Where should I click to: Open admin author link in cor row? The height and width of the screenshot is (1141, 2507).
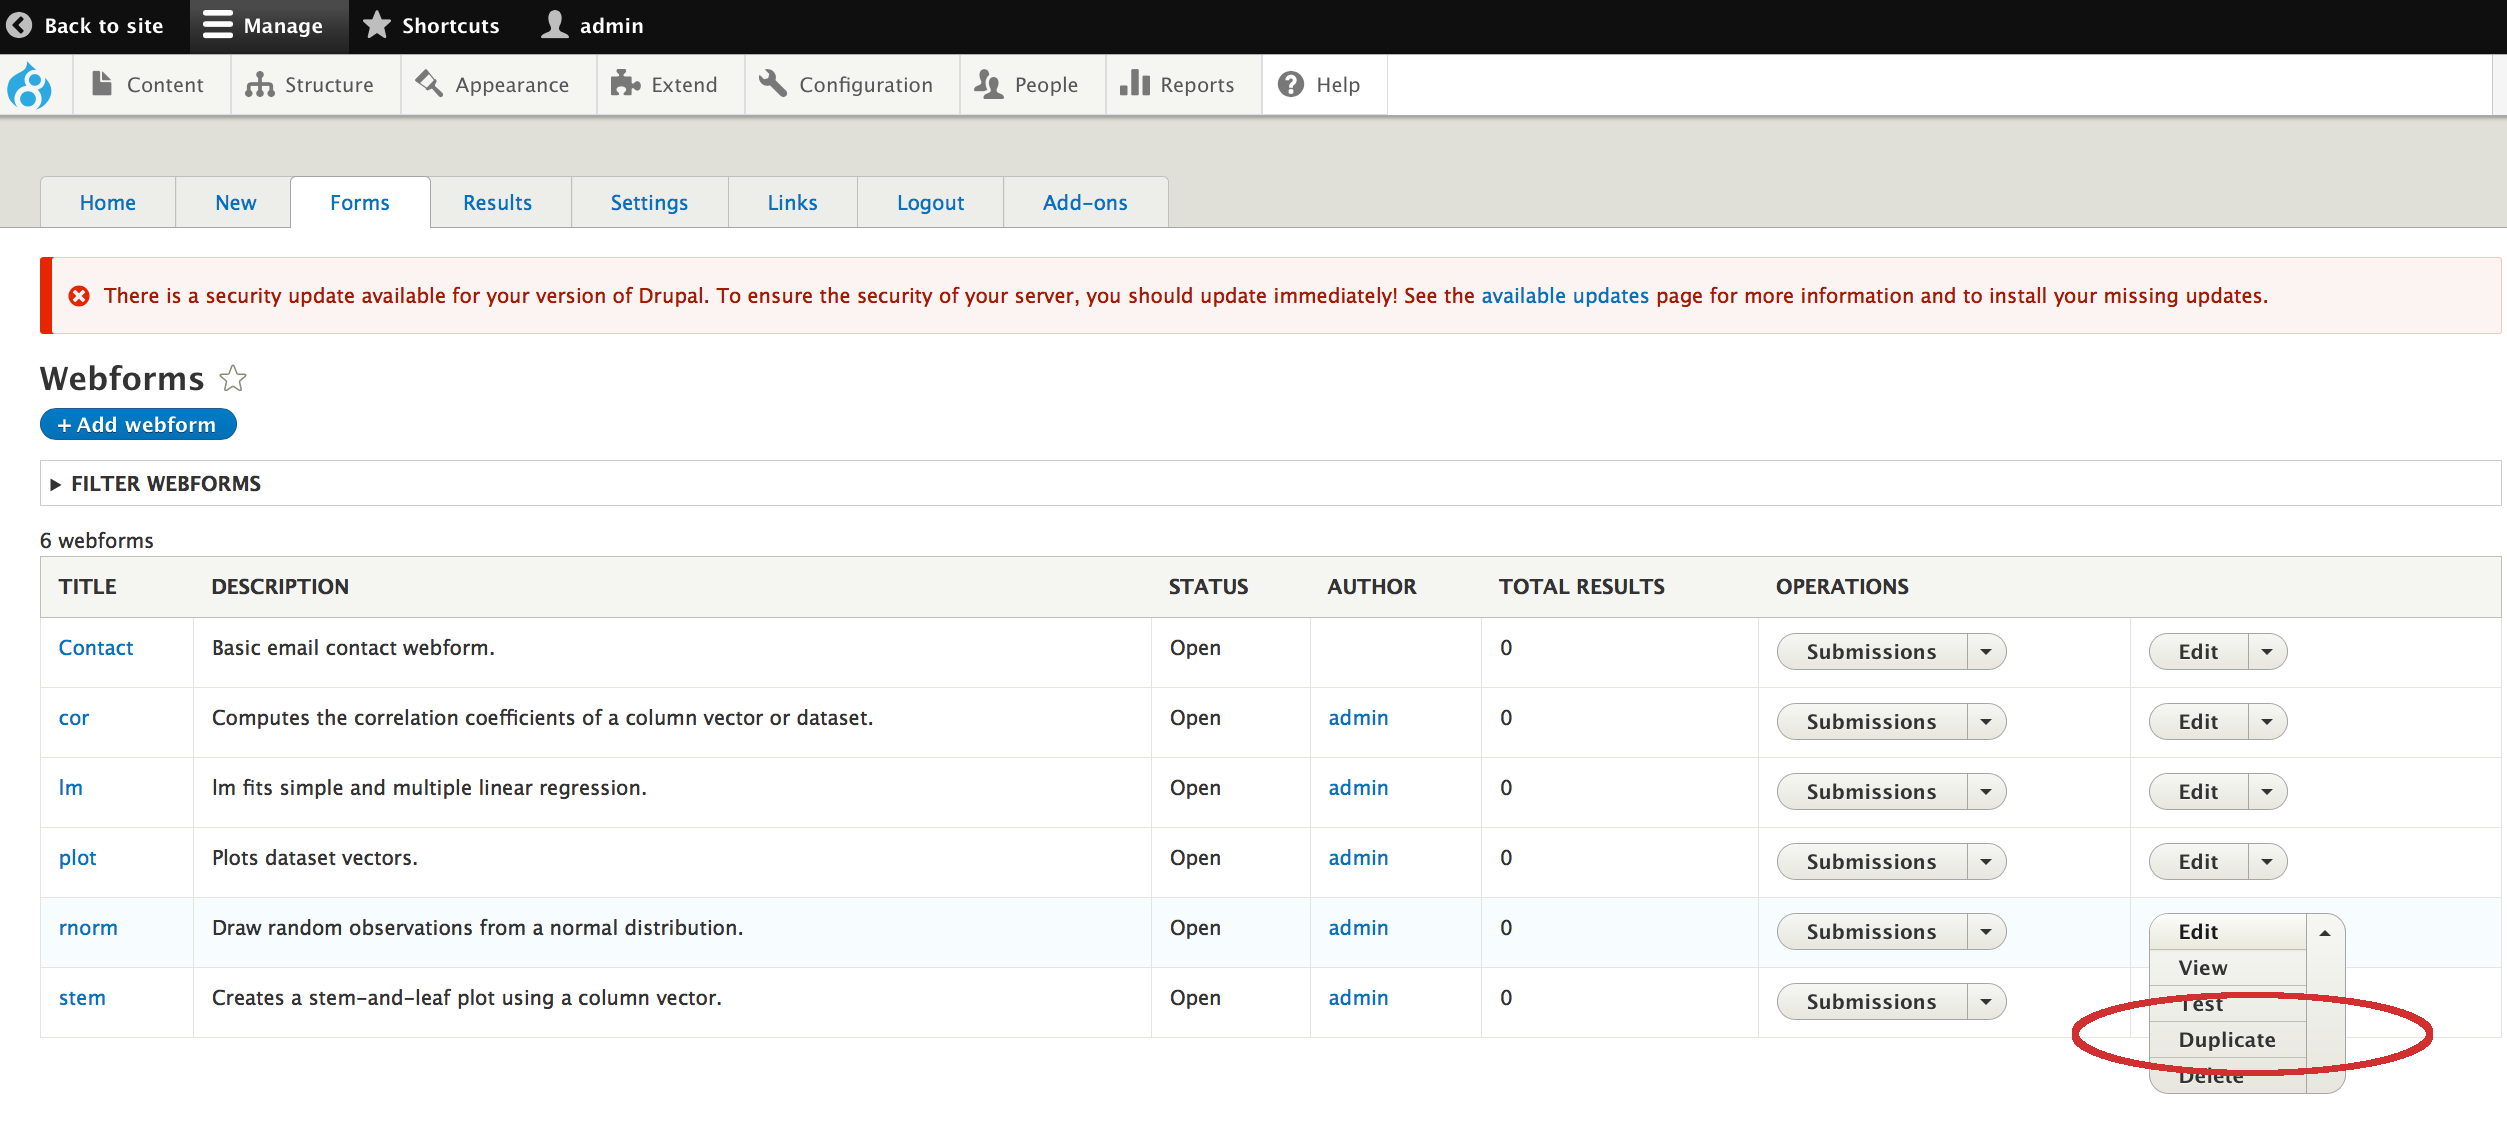1358,718
